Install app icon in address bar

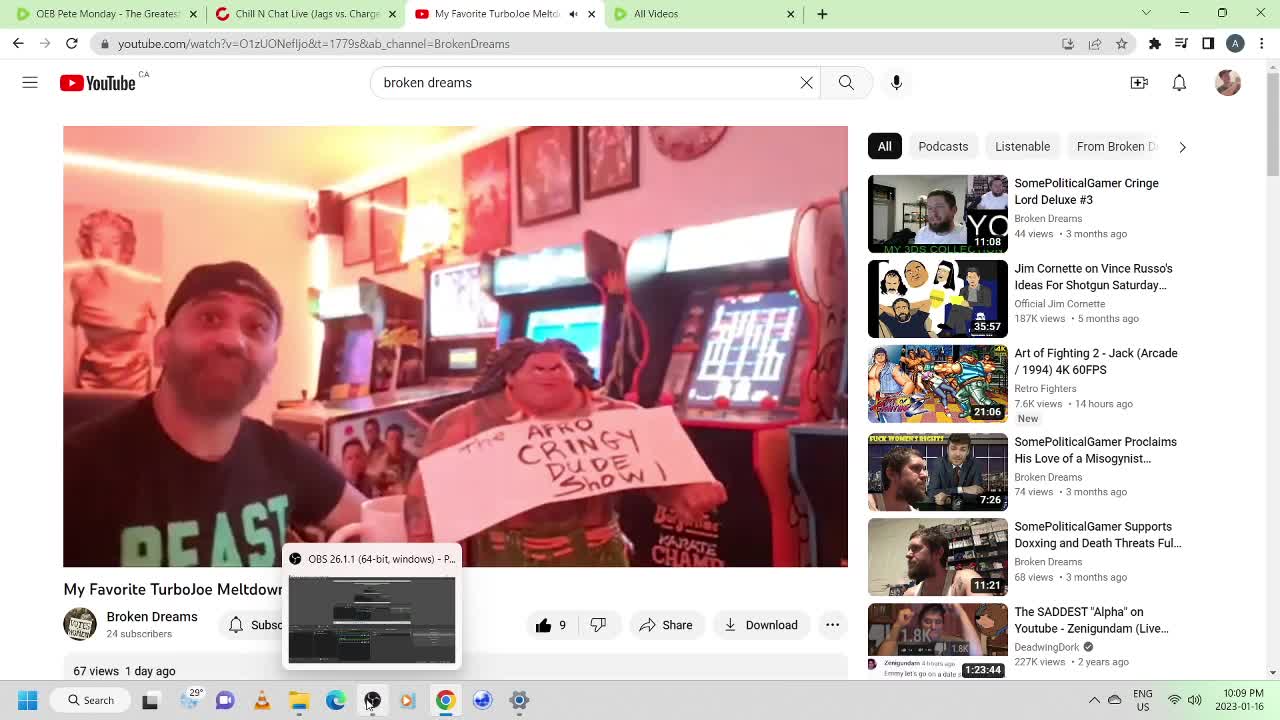1068,44
